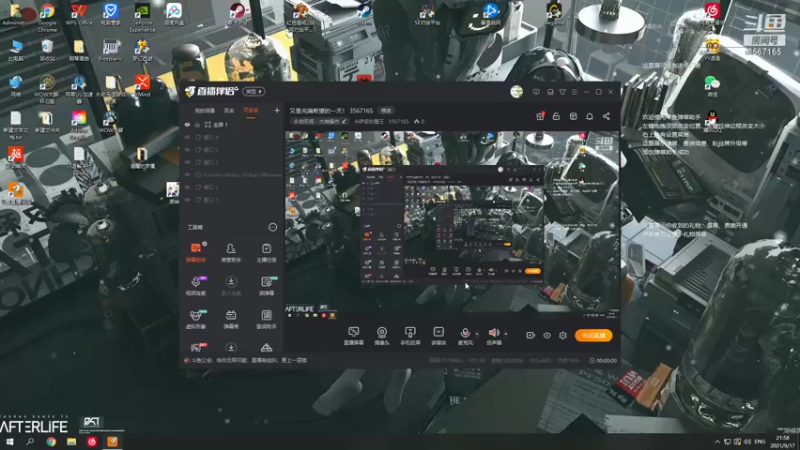Viewport: 800px width, 450px height.
Task: Open the 视频连麦 tool
Action: click(x=195, y=286)
